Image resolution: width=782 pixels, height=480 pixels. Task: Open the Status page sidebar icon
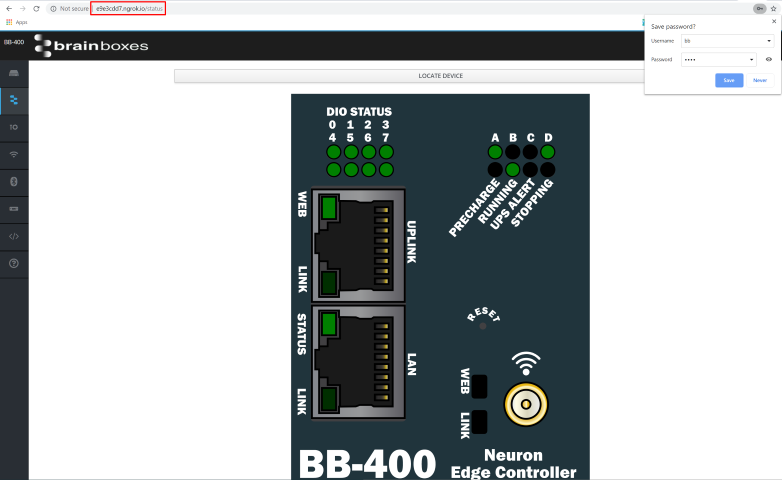(x=14, y=101)
